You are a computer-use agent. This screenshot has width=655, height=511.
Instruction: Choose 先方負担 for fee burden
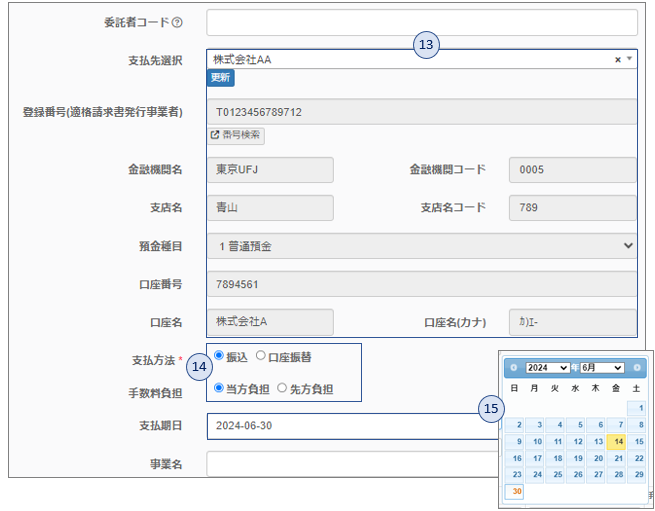282,388
